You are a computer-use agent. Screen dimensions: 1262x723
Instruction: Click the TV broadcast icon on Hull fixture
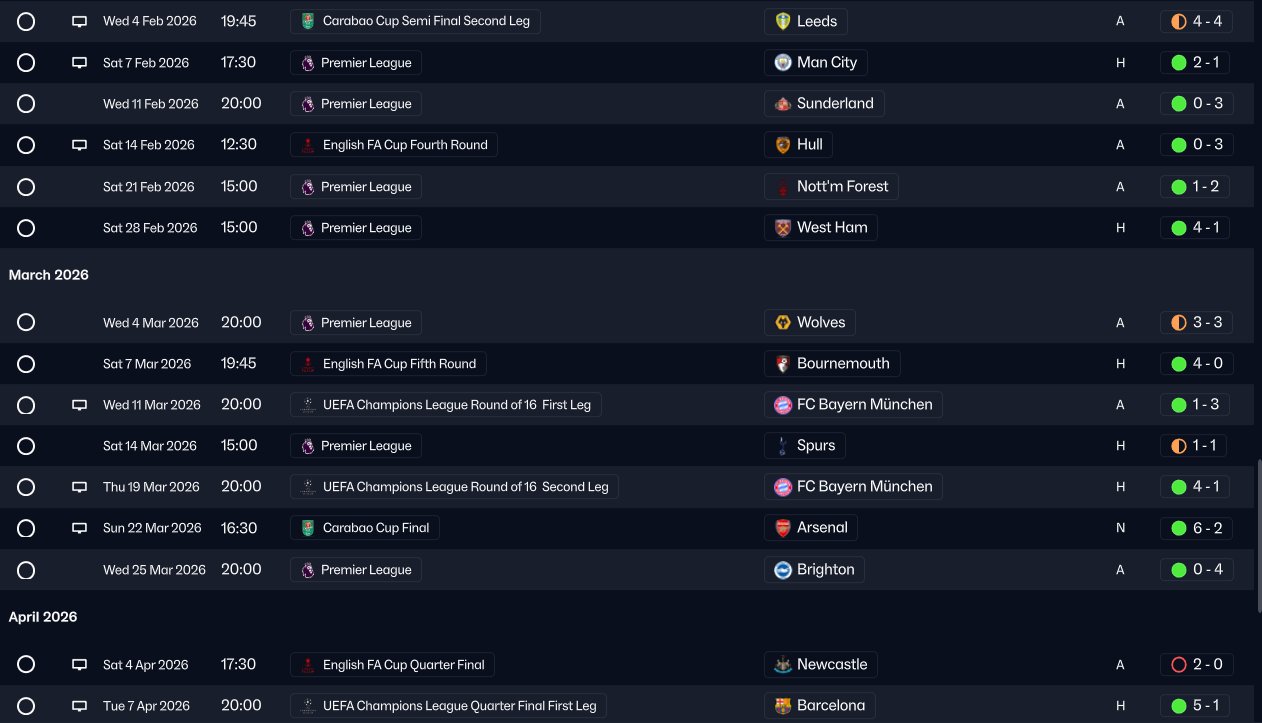[x=80, y=145]
